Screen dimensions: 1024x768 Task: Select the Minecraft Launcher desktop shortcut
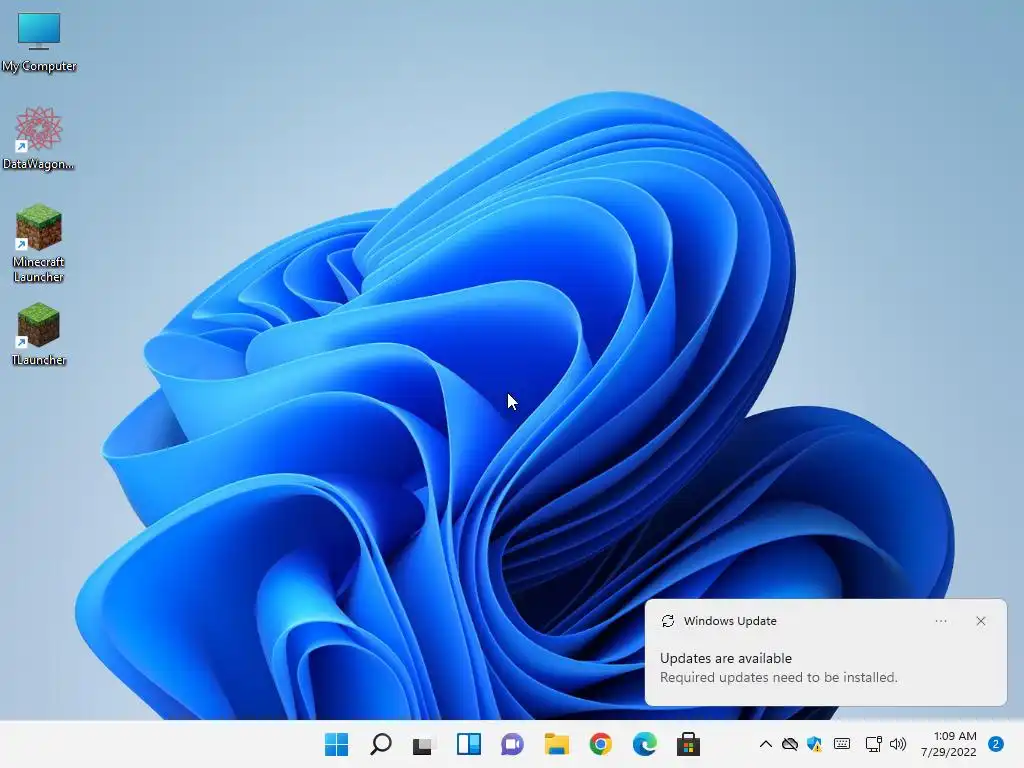(39, 243)
